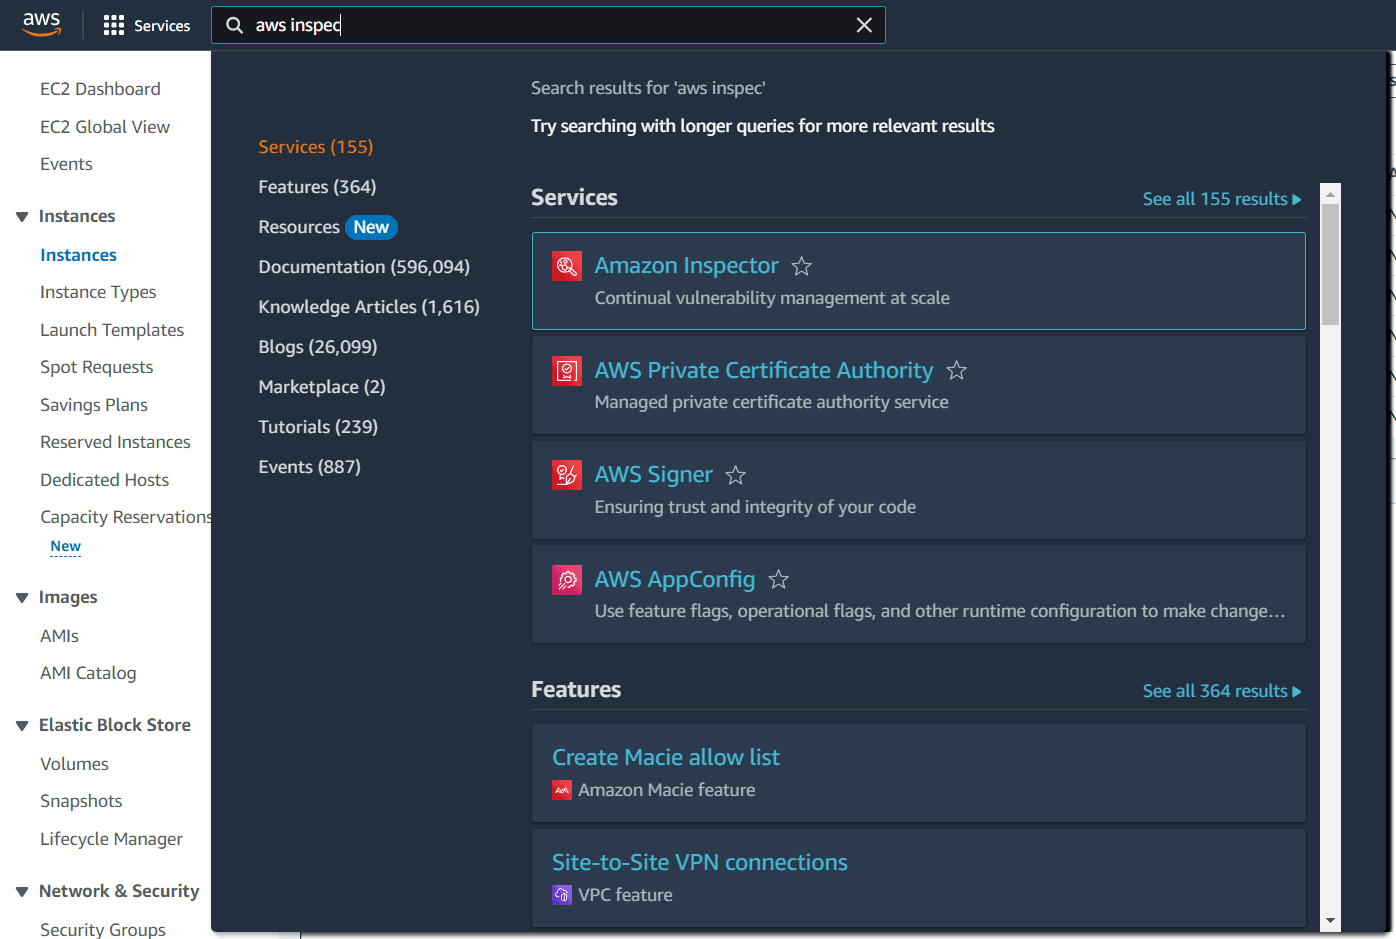
Task: Open the Site-to-Site VPN connections link
Action: click(x=699, y=862)
